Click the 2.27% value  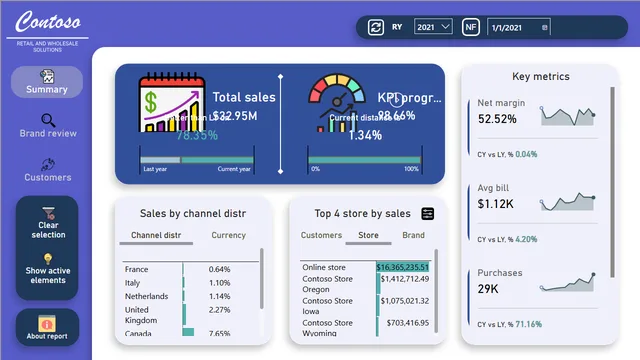(220, 310)
